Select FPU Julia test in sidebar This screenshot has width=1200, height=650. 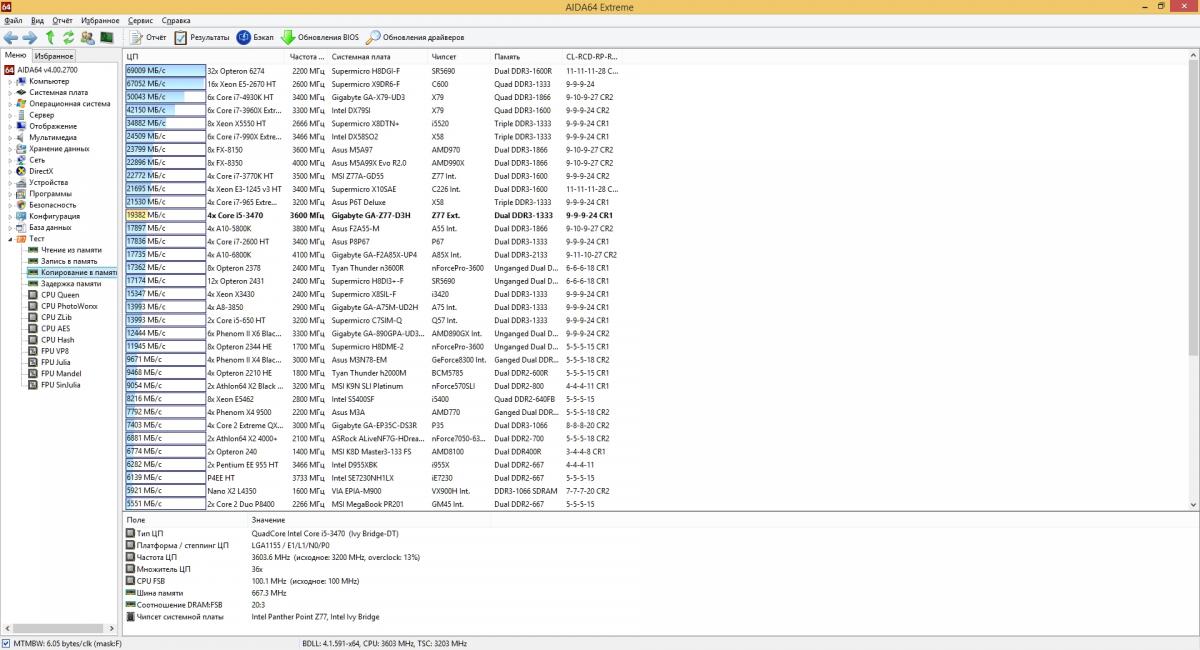point(55,362)
